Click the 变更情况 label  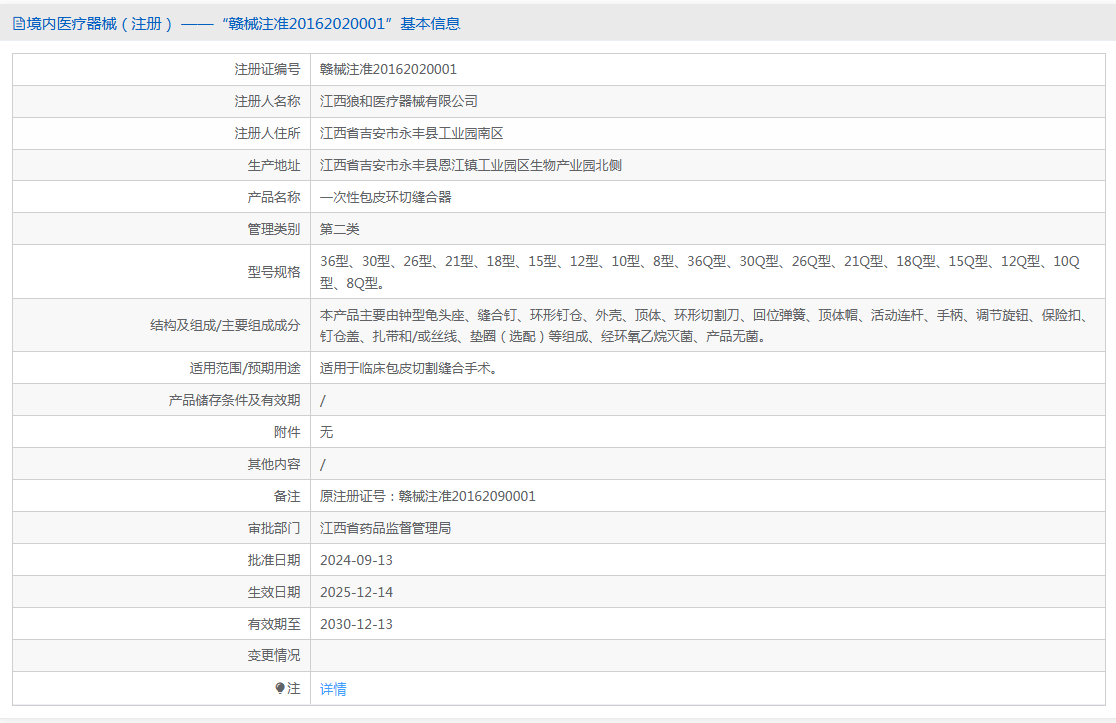274,655
